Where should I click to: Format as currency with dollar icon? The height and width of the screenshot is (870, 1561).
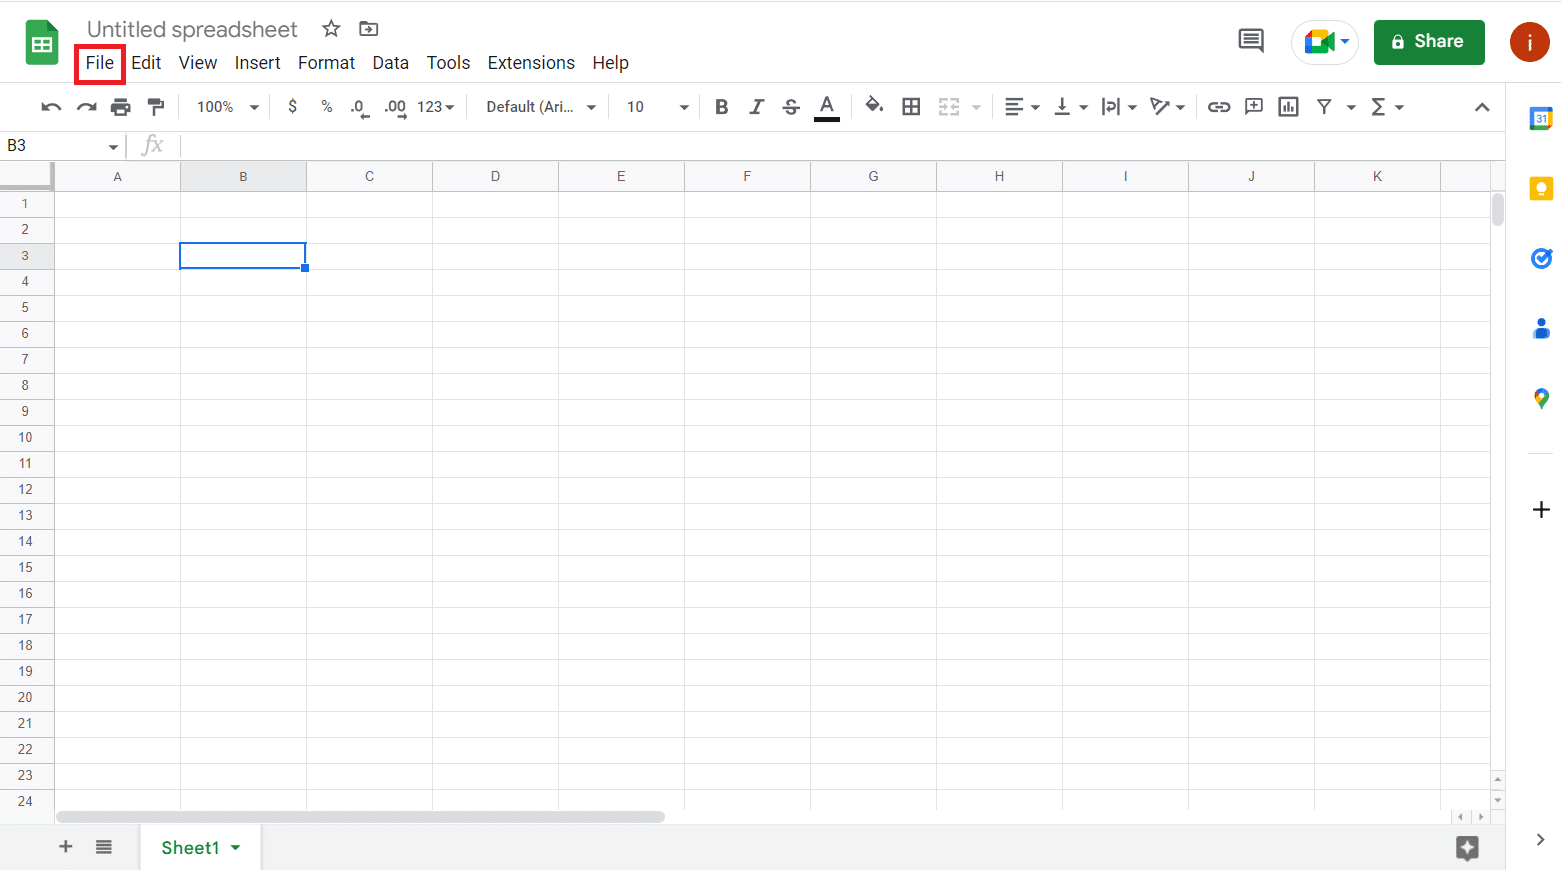tap(292, 107)
